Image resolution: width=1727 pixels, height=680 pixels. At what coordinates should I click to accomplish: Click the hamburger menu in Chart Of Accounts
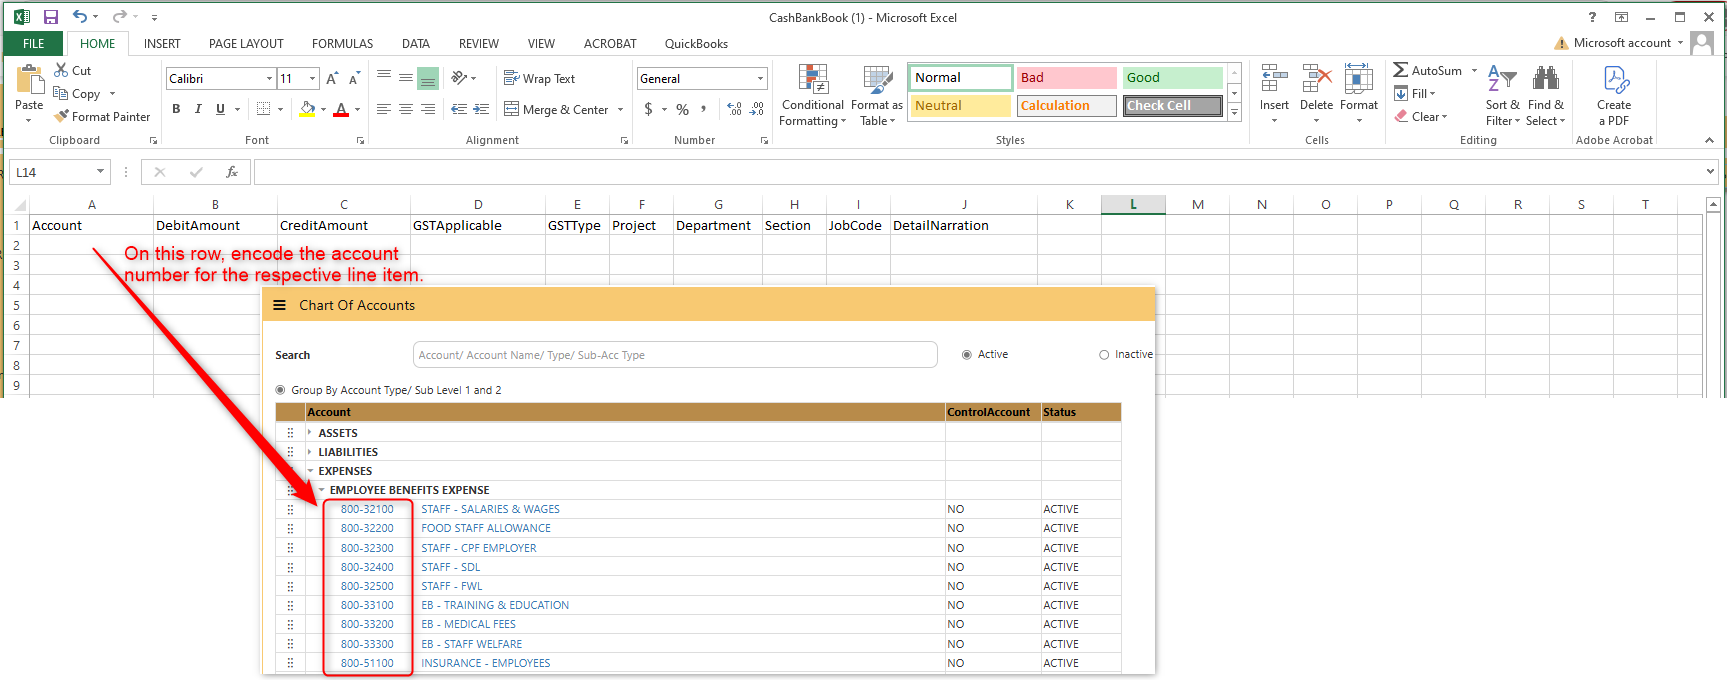[280, 305]
